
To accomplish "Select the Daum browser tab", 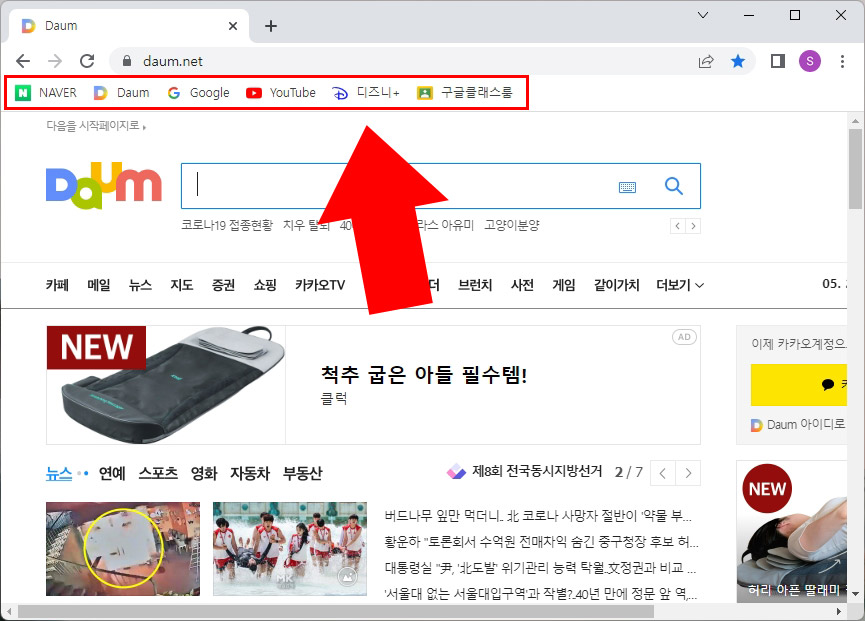I will 120,25.
